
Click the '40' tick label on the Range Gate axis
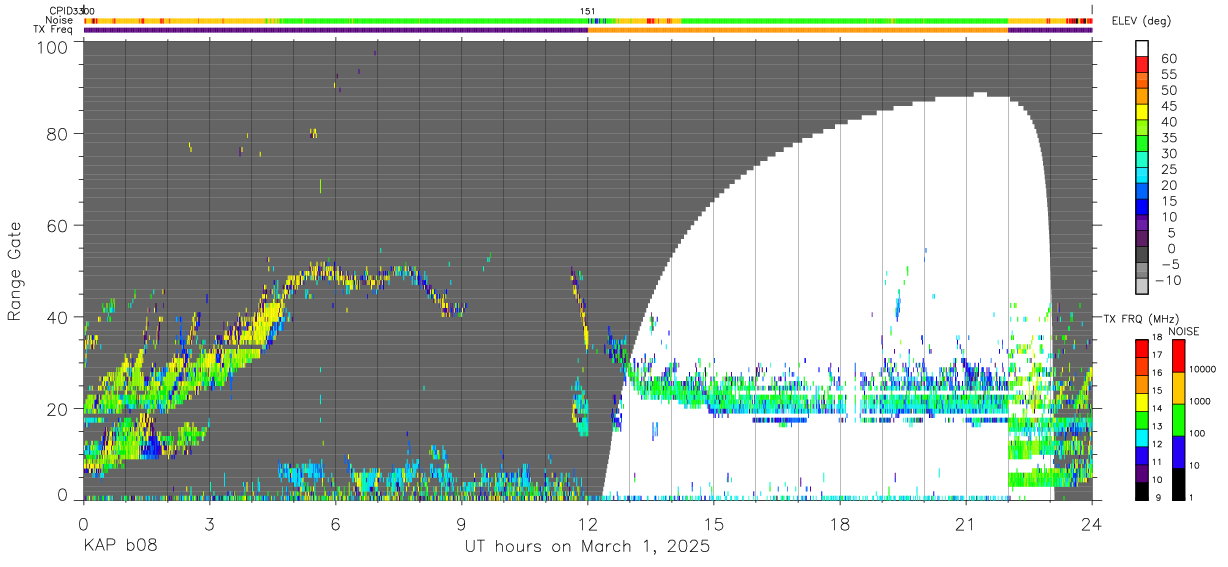point(57,317)
